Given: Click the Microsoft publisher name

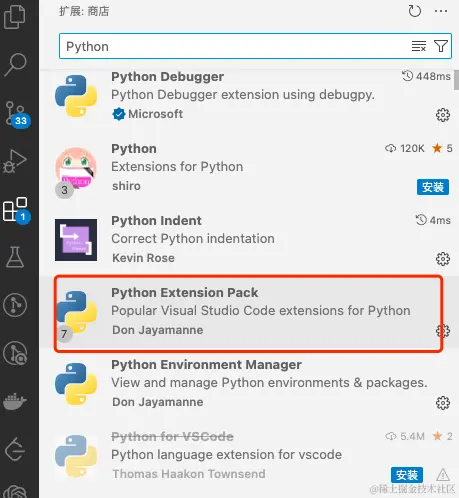Looking at the screenshot, I should [155, 114].
